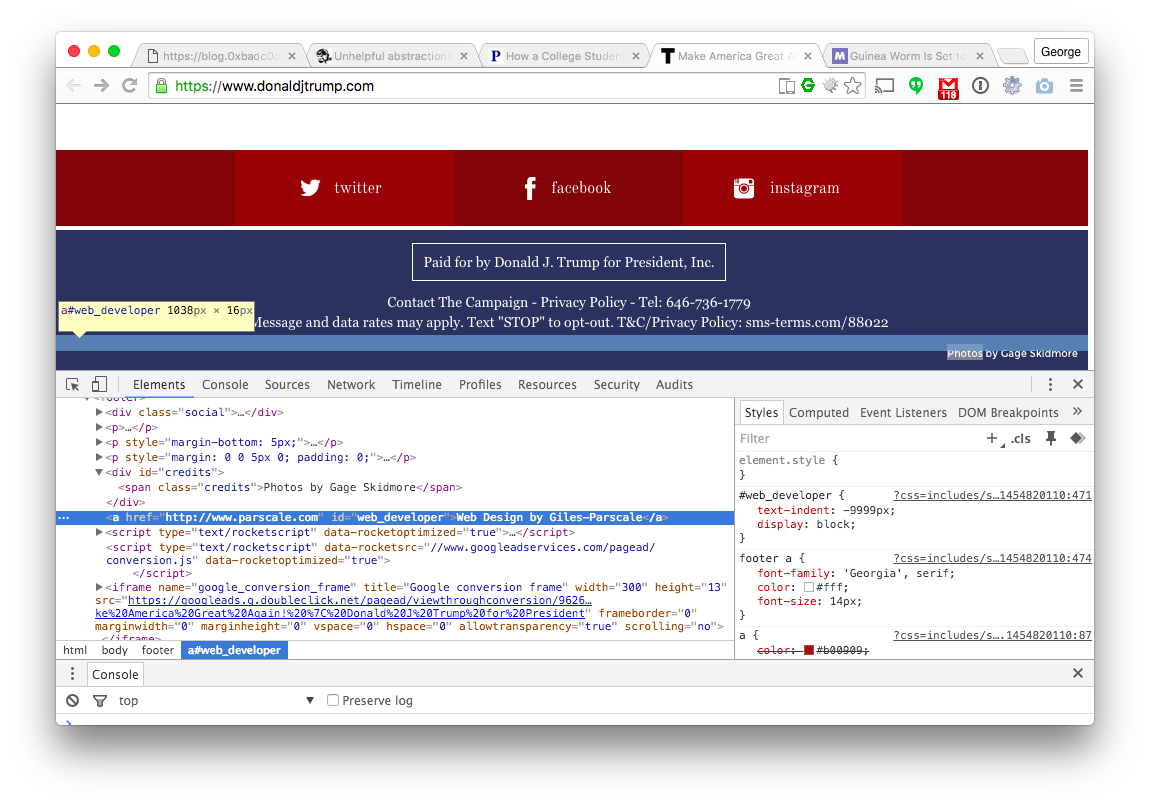
Task: Expand the div class social node
Action: click(99, 412)
